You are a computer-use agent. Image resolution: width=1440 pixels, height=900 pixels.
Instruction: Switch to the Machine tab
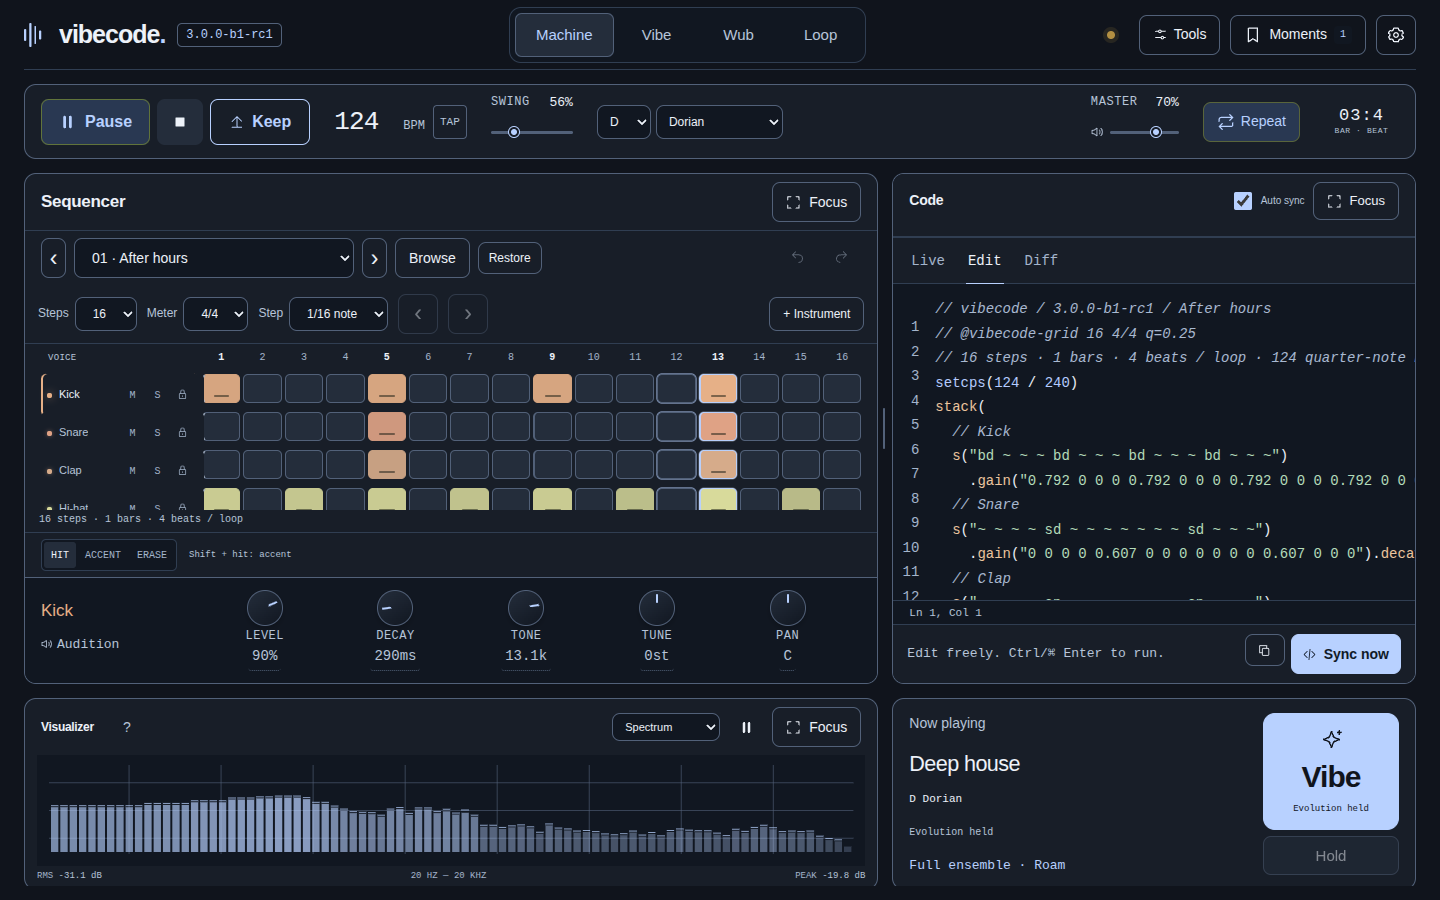pos(564,35)
